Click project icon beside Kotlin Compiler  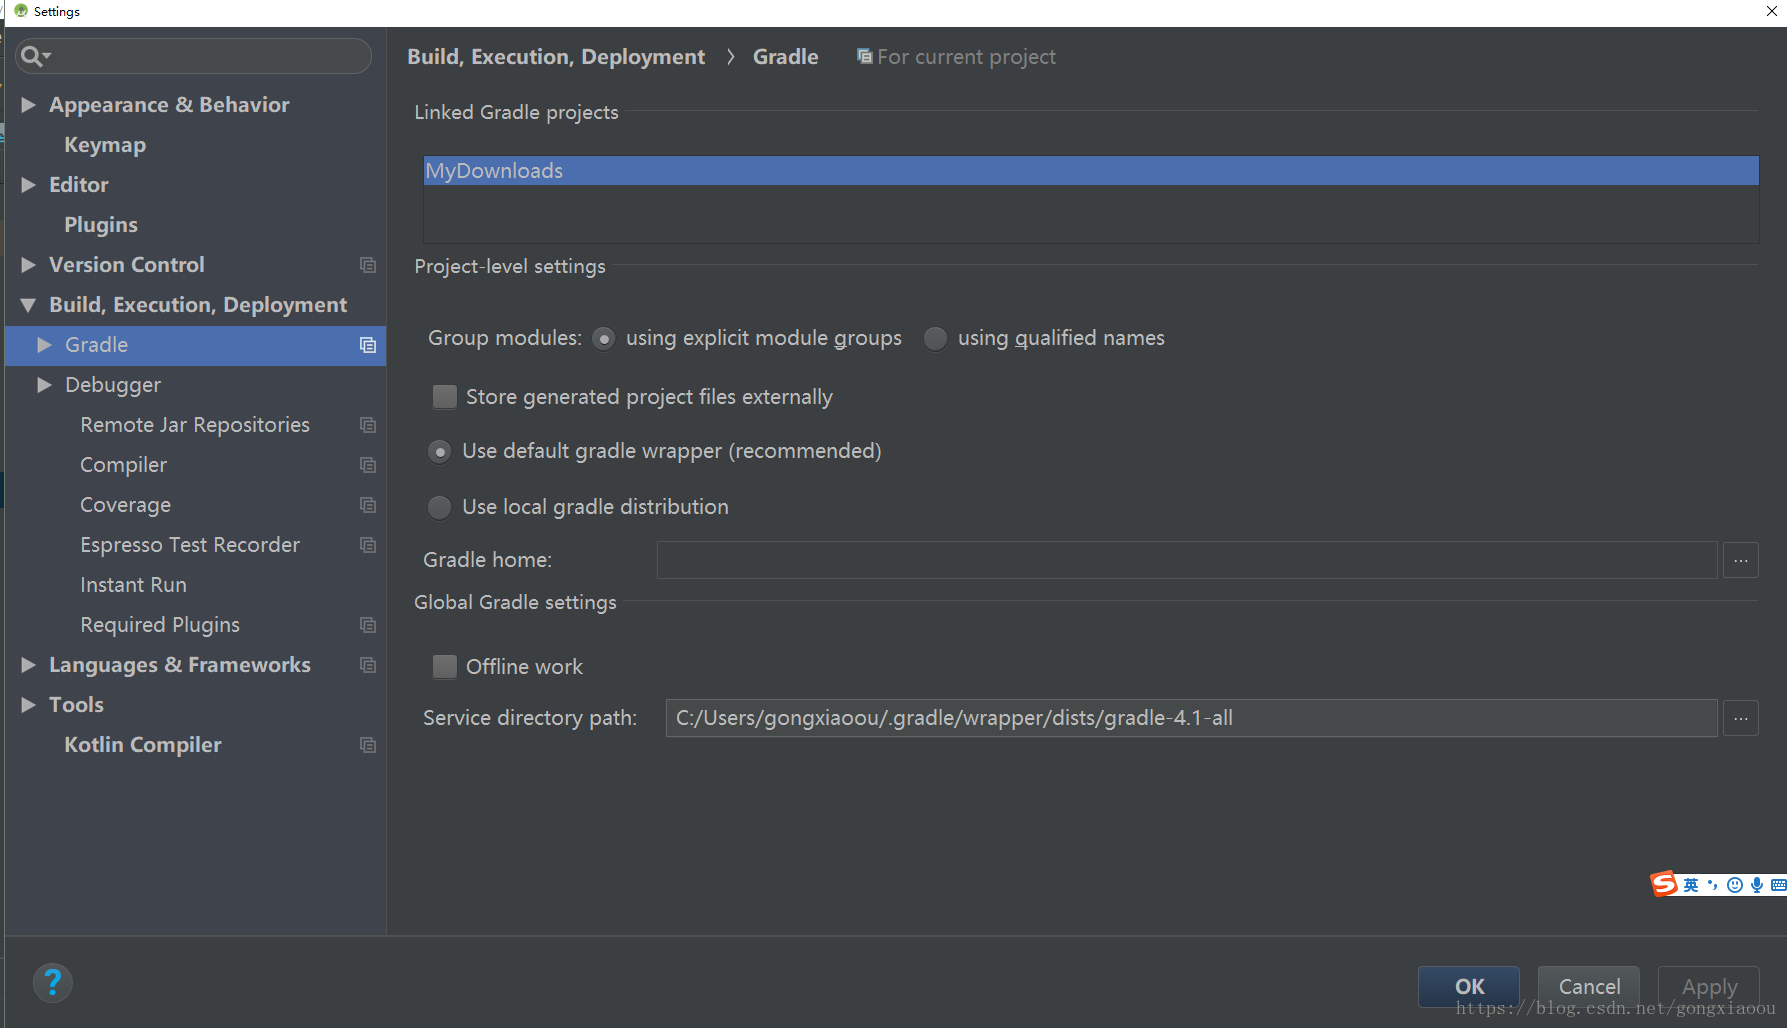(x=368, y=745)
